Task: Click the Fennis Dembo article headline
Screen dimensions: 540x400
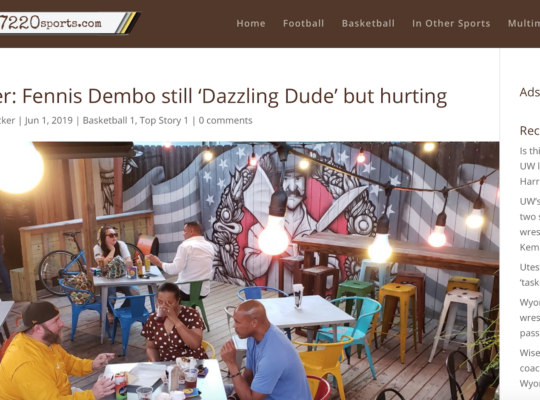Action: 224,96
